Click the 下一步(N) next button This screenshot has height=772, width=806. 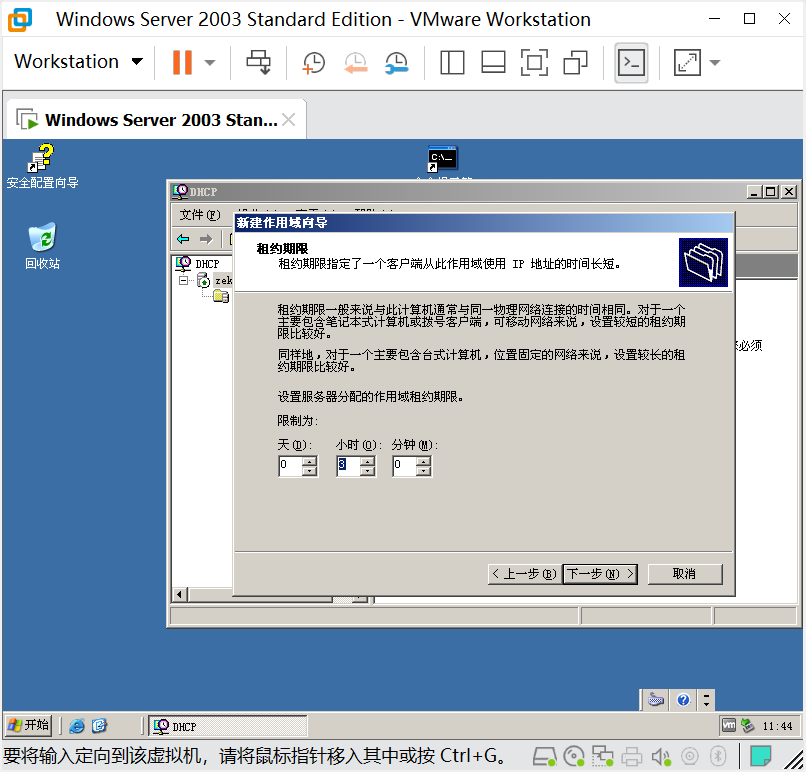click(x=600, y=574)
